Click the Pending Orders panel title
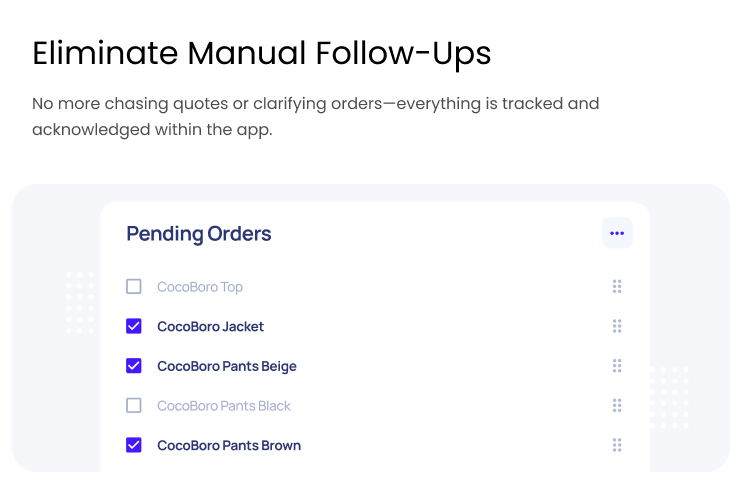The width and height of the screenshot is (742, 484). (198, 234)
